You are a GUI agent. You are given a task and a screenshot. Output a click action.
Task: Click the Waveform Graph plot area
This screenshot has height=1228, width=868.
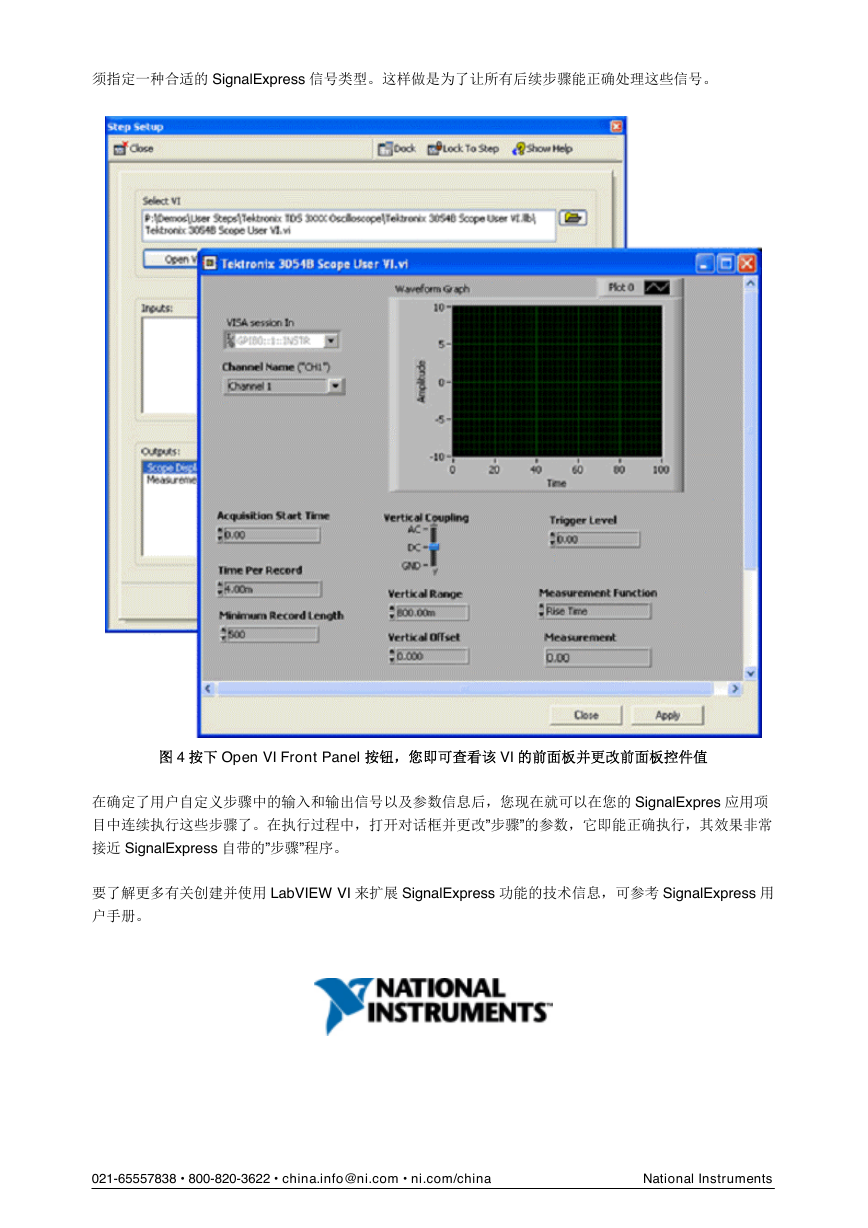556,382
